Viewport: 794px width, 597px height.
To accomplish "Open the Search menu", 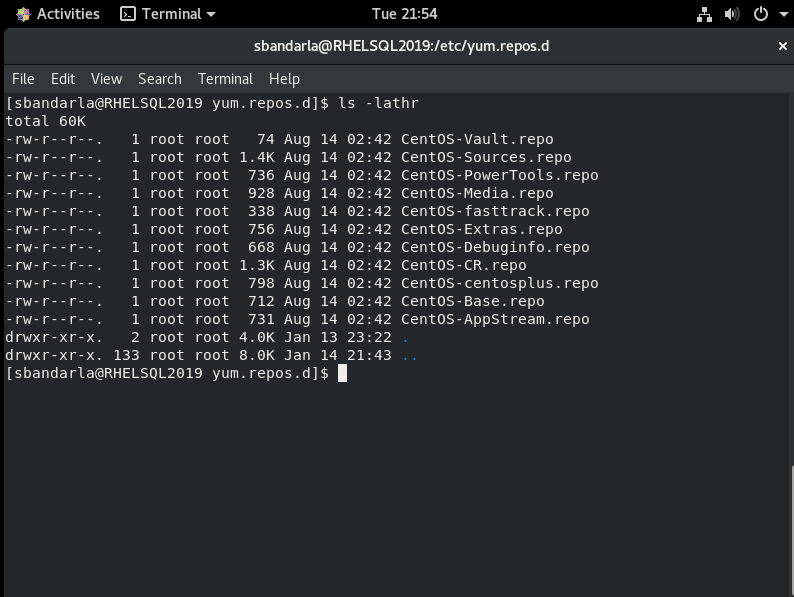I will coord(159,79).
